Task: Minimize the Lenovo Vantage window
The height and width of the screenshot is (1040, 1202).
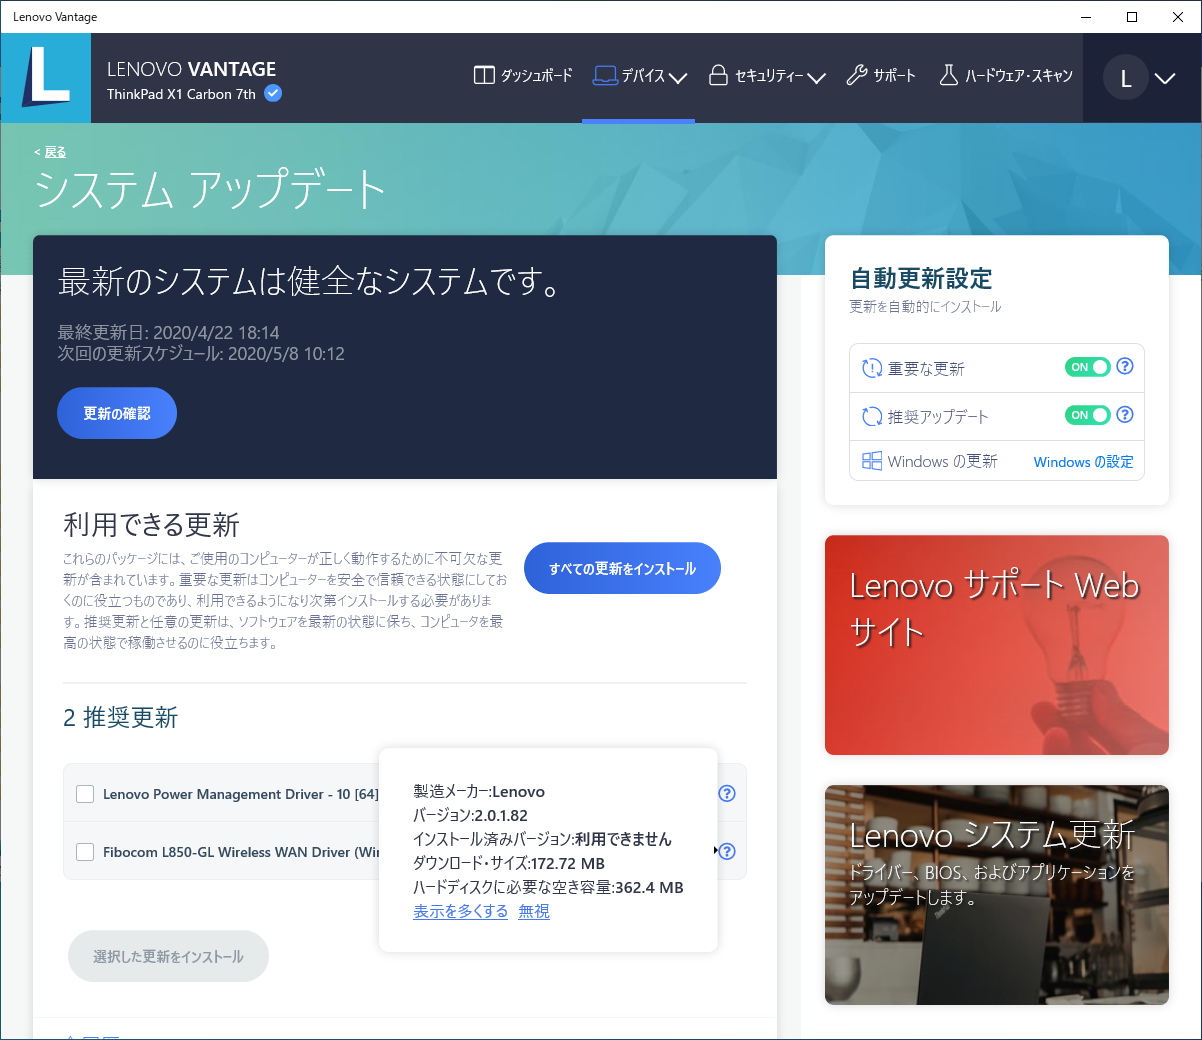Action: (x=1086, y=17)
